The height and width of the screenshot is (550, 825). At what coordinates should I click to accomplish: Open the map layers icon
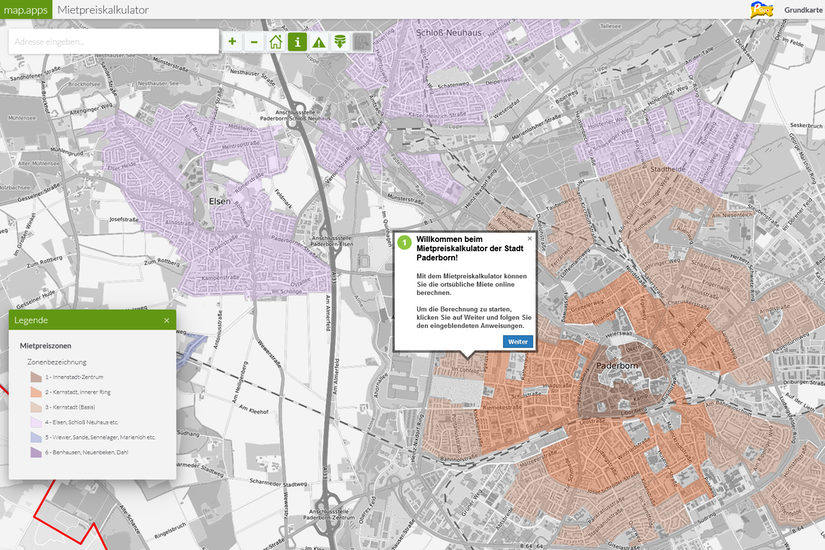tap(340, 41)
